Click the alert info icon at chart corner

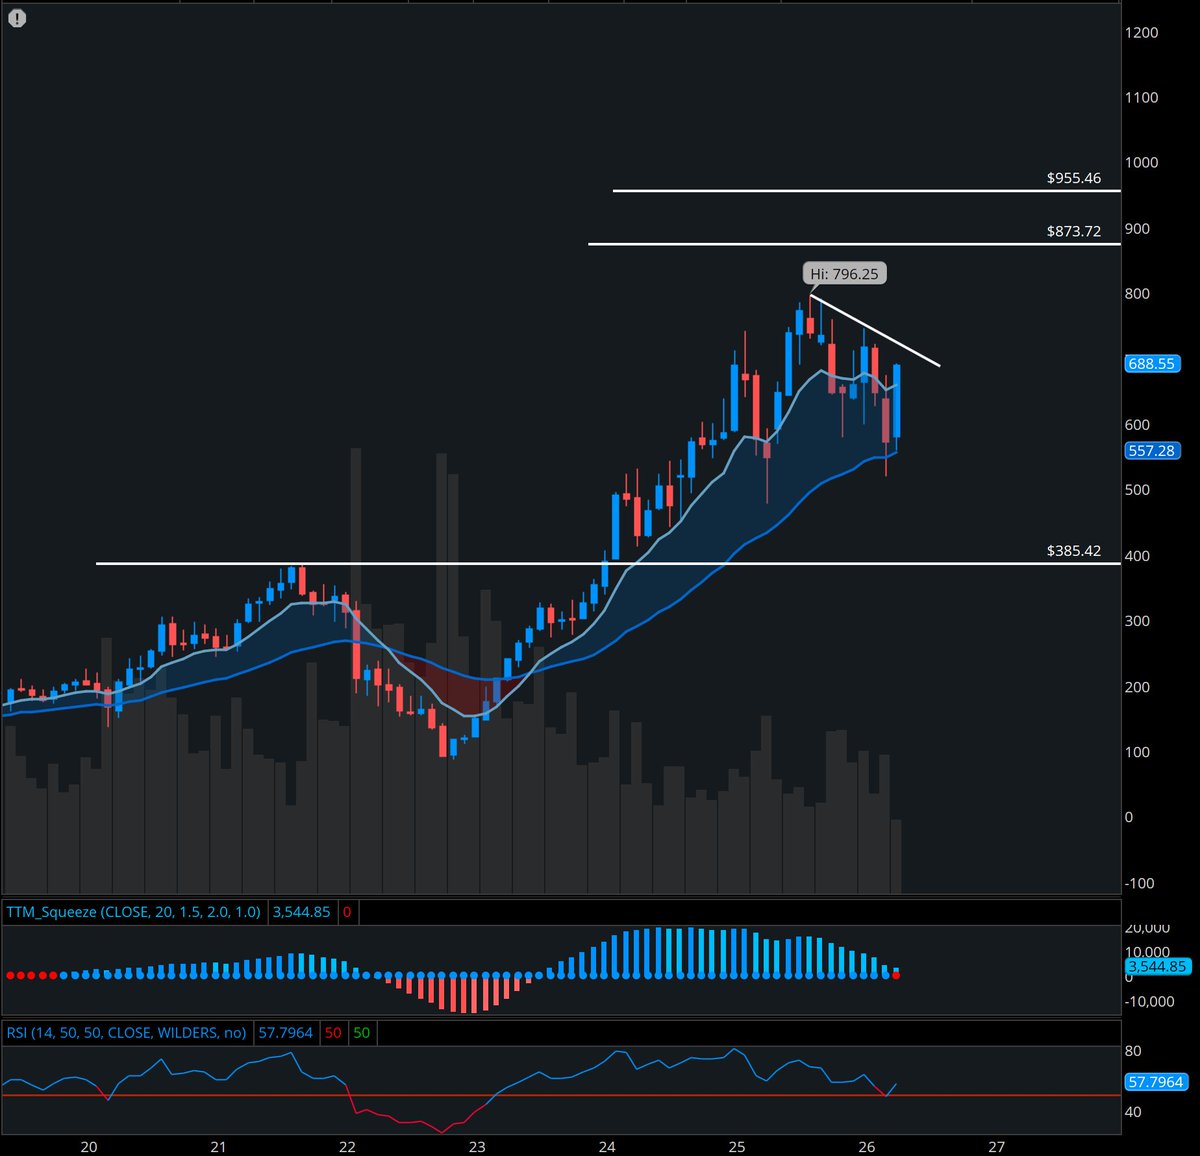point(16,18)
